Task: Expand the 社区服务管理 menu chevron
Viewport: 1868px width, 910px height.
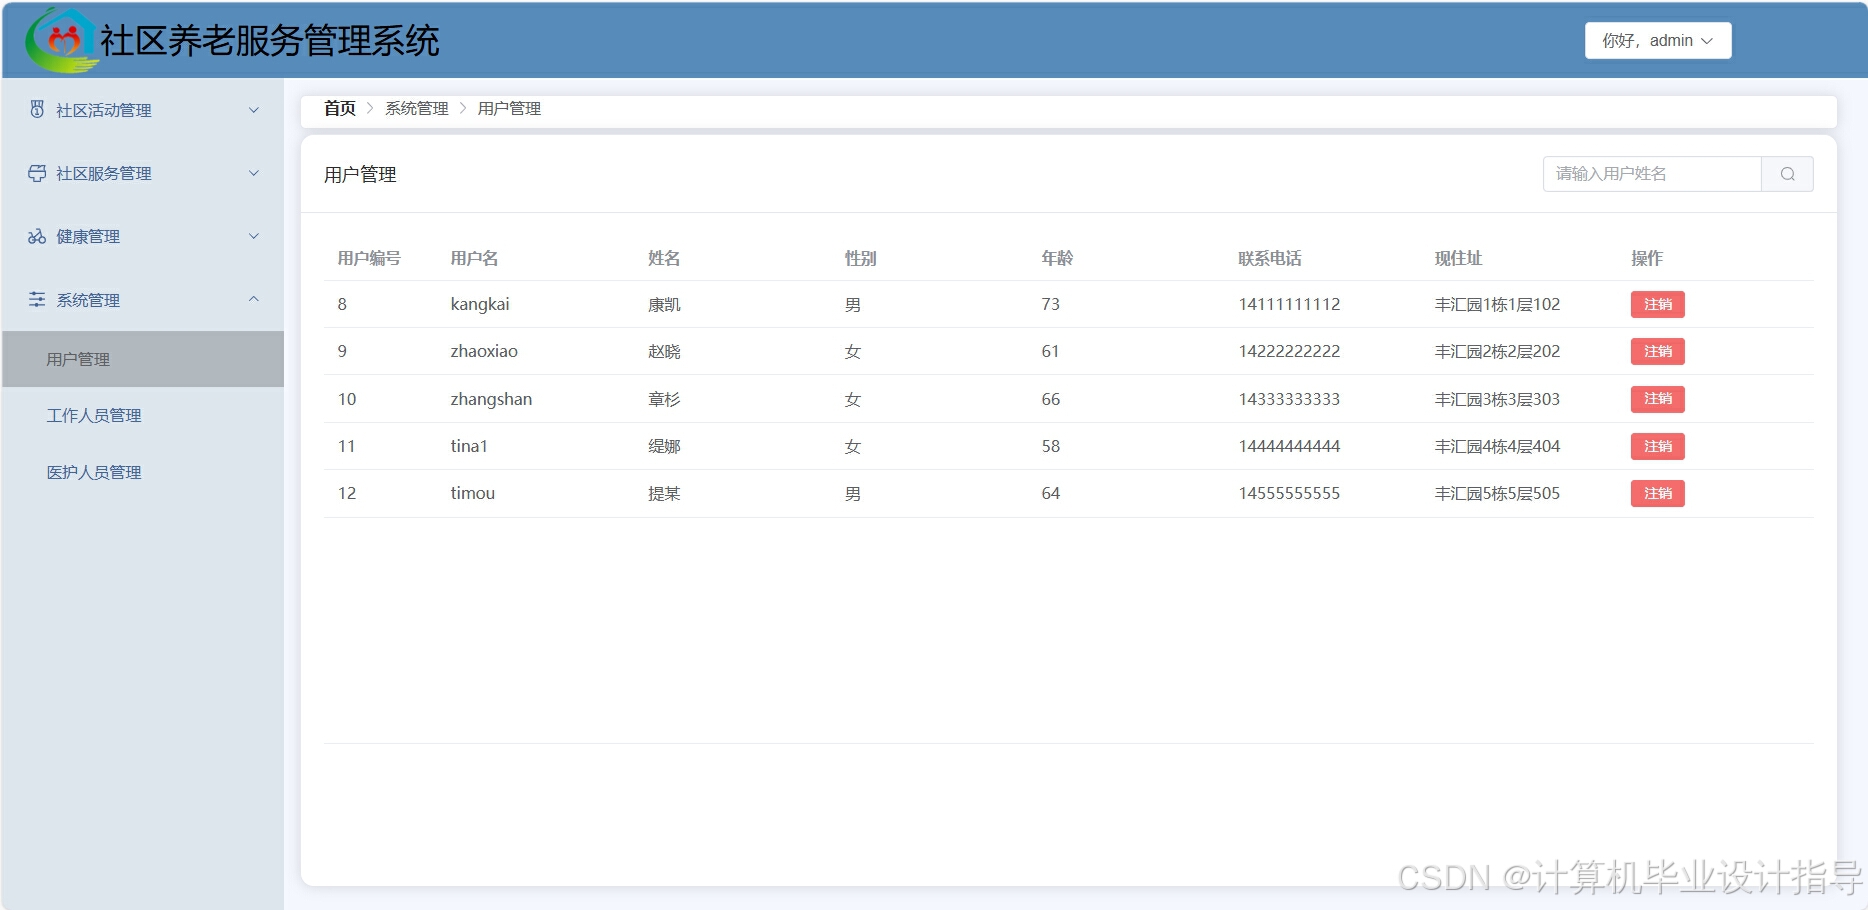Action: (254, 173)
